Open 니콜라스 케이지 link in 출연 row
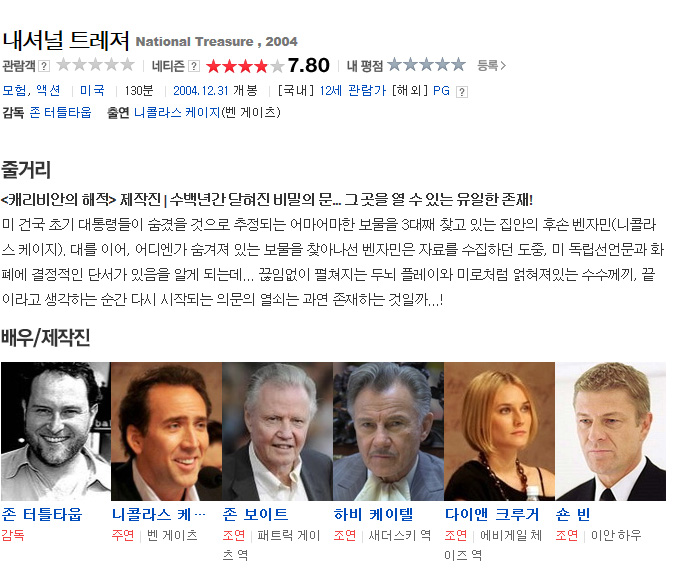This screenshot has width=674, height=584. coord(177,113)
